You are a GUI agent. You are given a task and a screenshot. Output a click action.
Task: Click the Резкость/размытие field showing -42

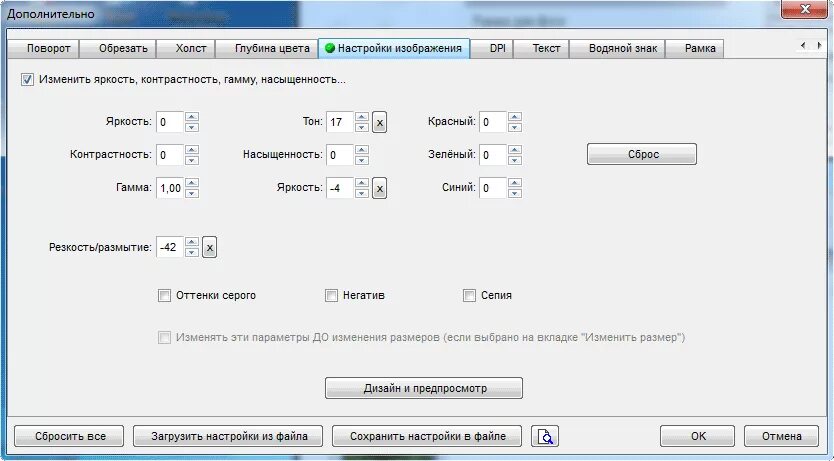(x=170, y=247)
